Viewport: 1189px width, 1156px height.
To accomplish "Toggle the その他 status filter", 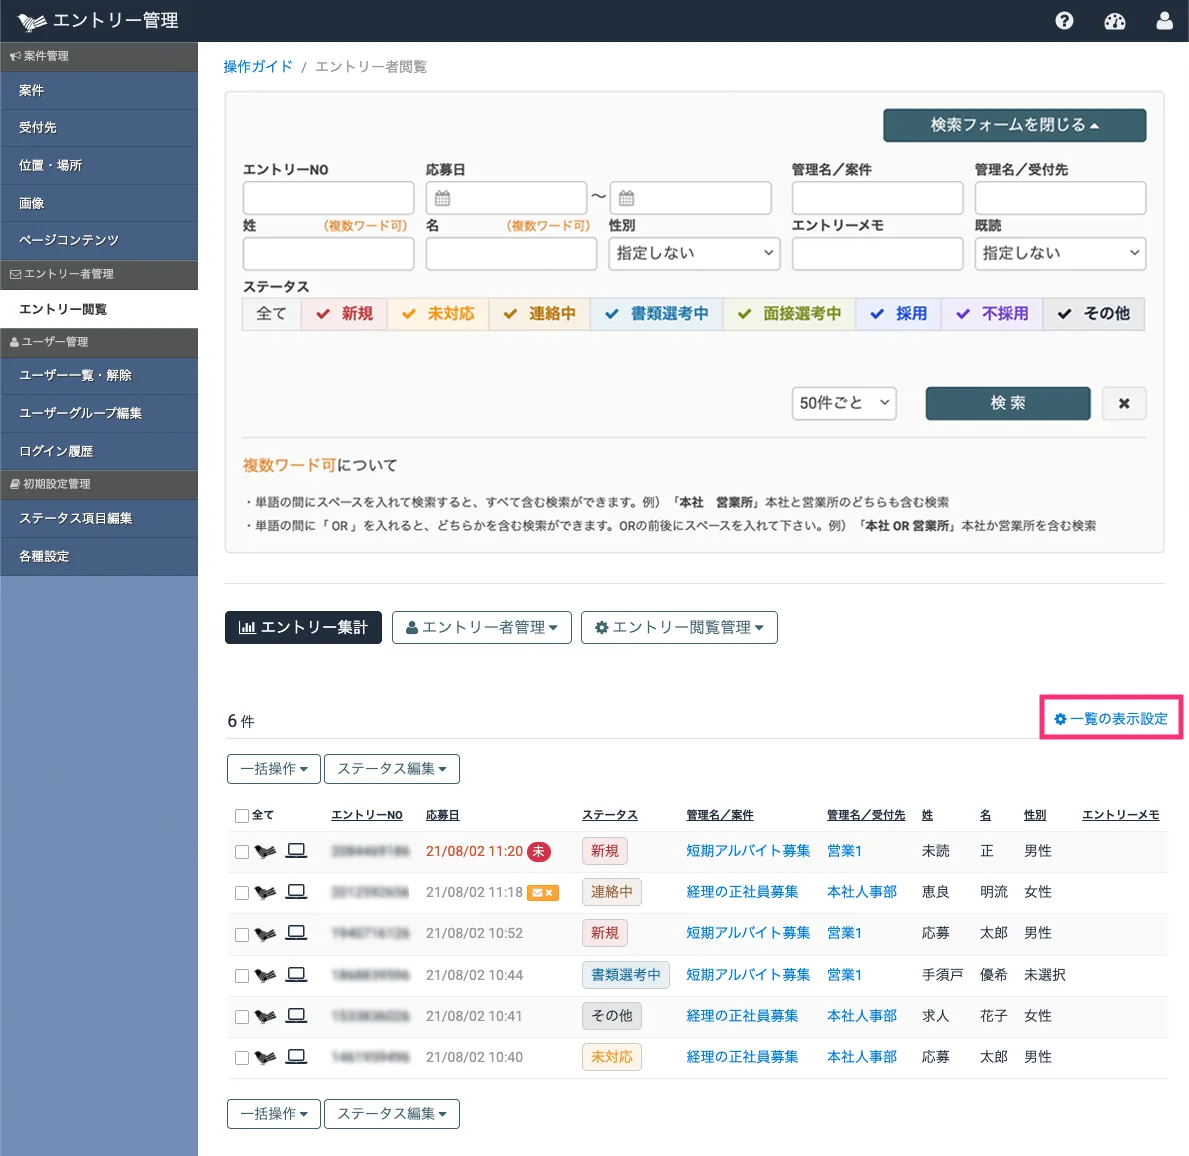I will (1093, 314).
